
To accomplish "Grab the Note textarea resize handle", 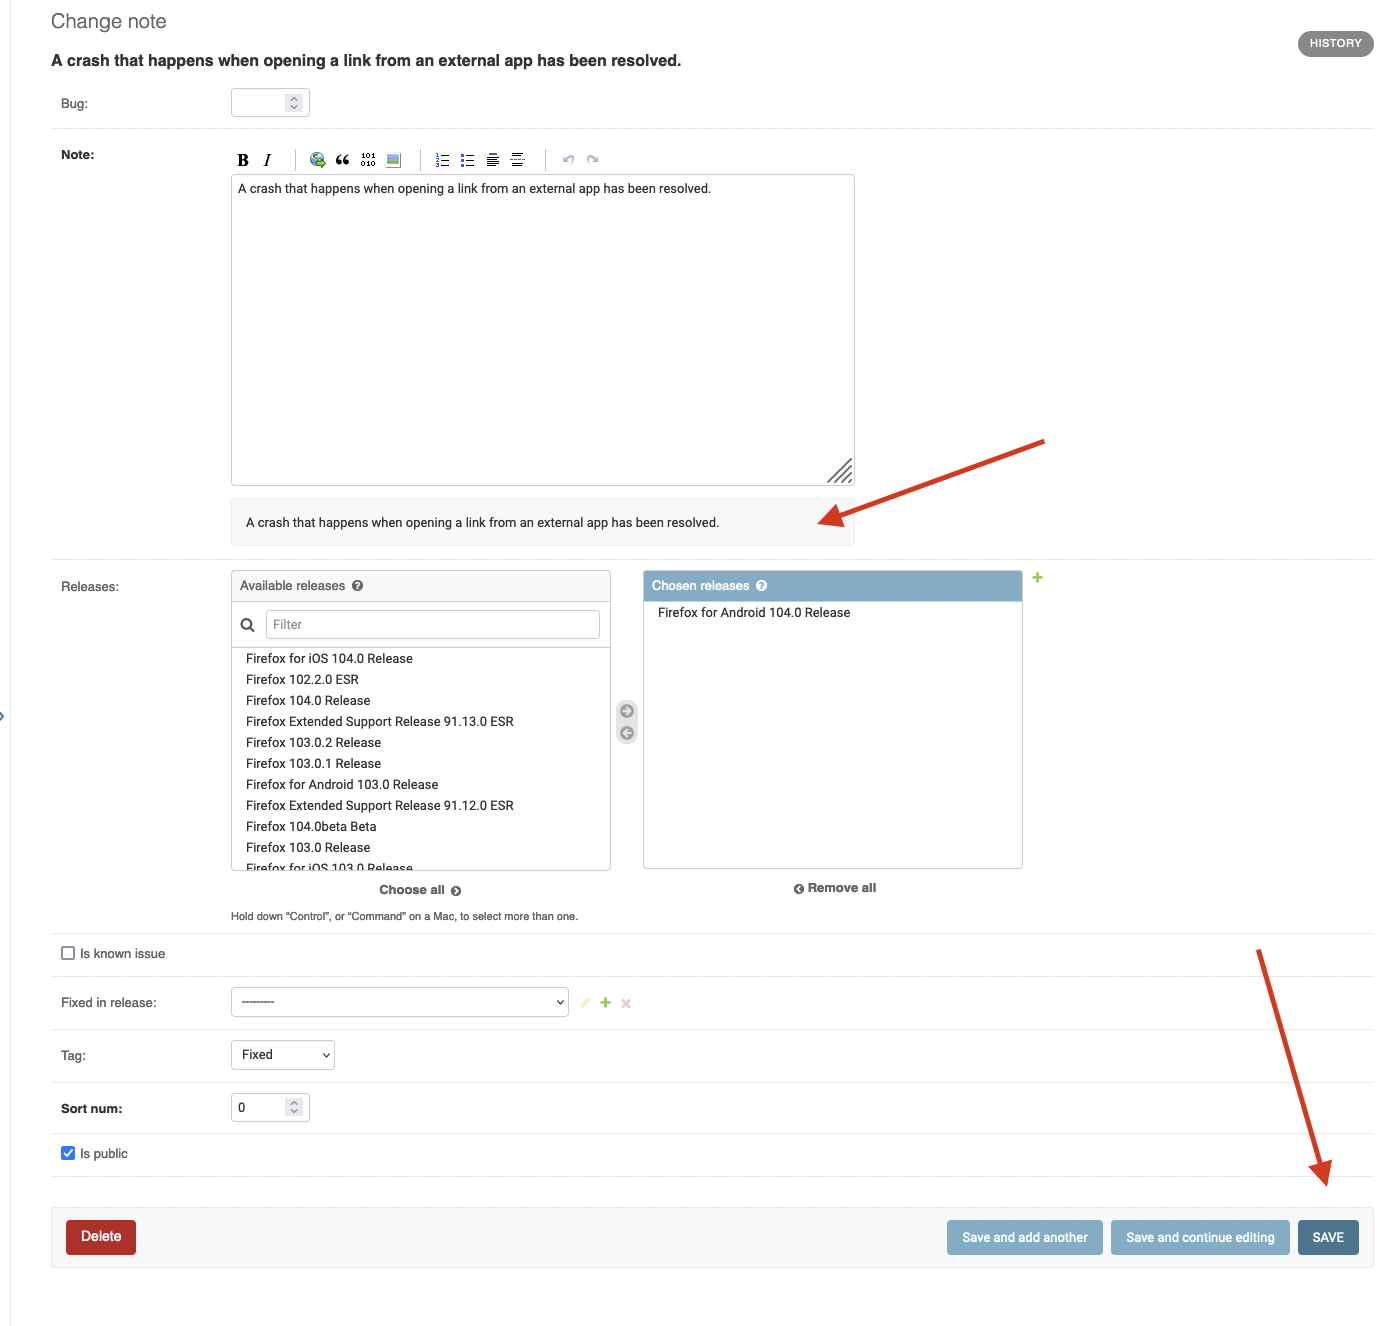I will tap(840, 471).
